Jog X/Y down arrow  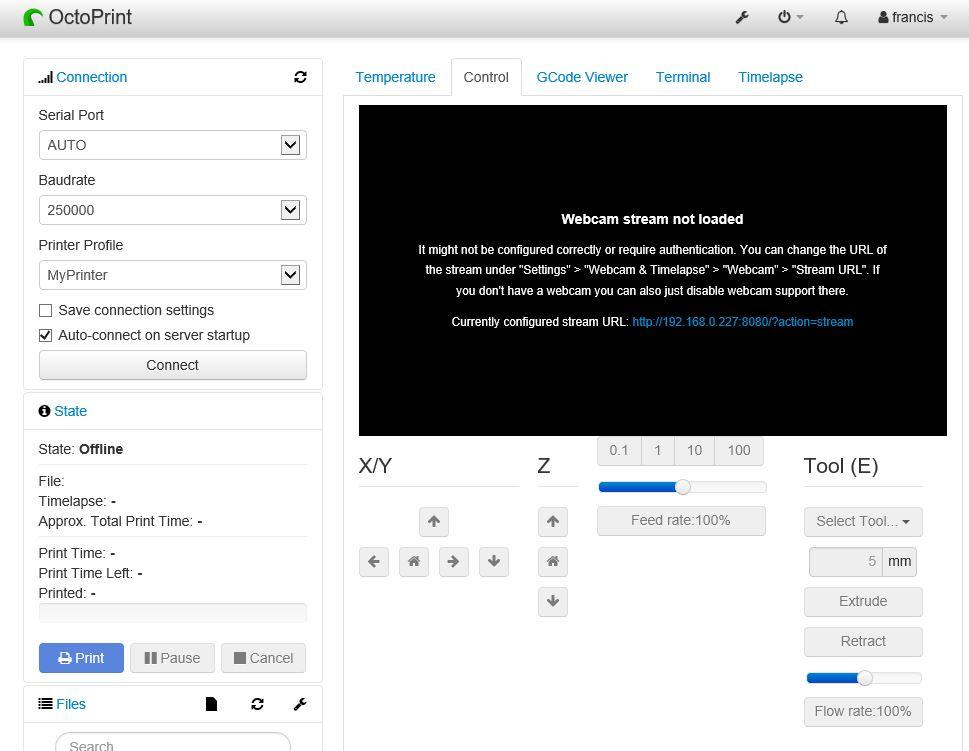(x=494, y=562)
